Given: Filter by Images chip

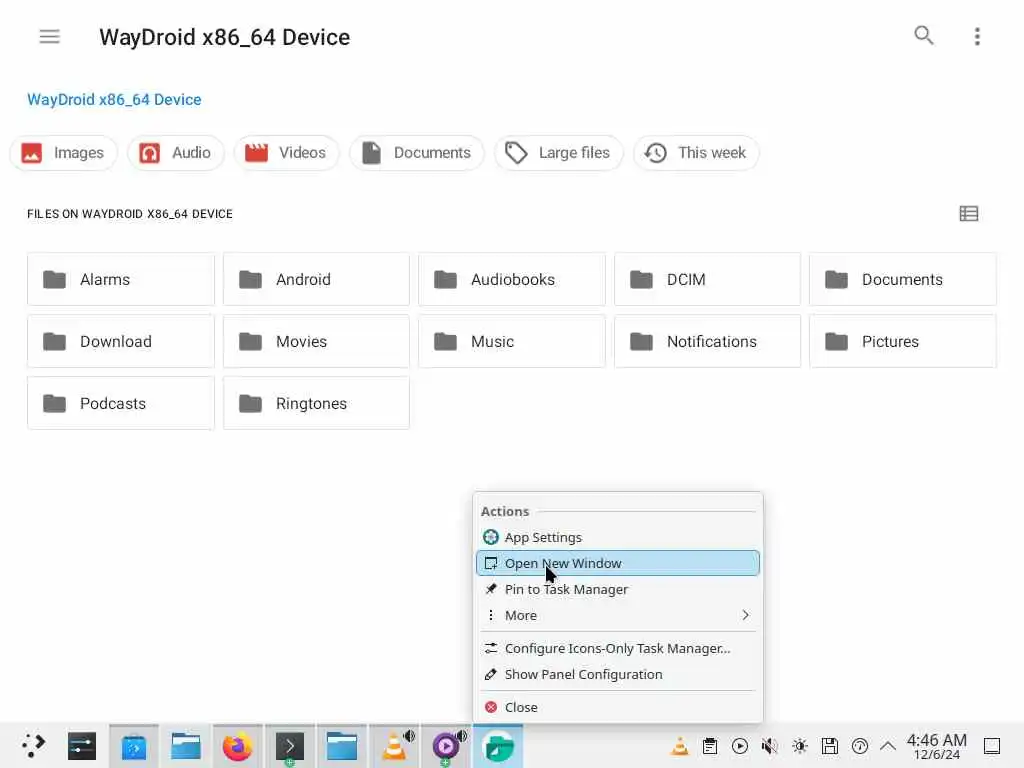Looking at the screenshot, I should pyautogui.click(x=63, y=153).
